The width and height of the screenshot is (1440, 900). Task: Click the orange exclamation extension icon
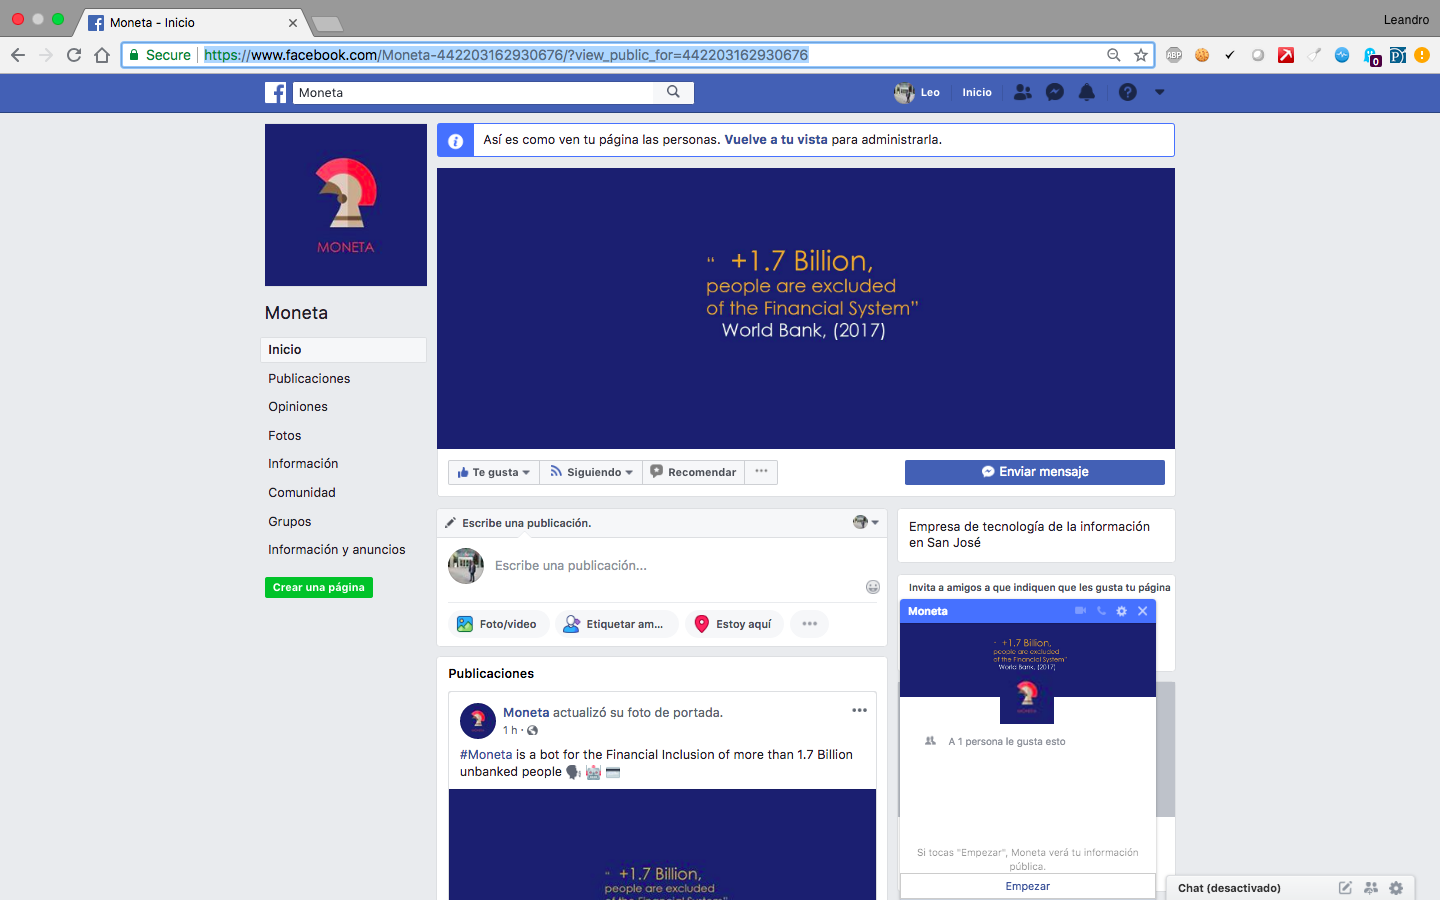[1422, 55]
